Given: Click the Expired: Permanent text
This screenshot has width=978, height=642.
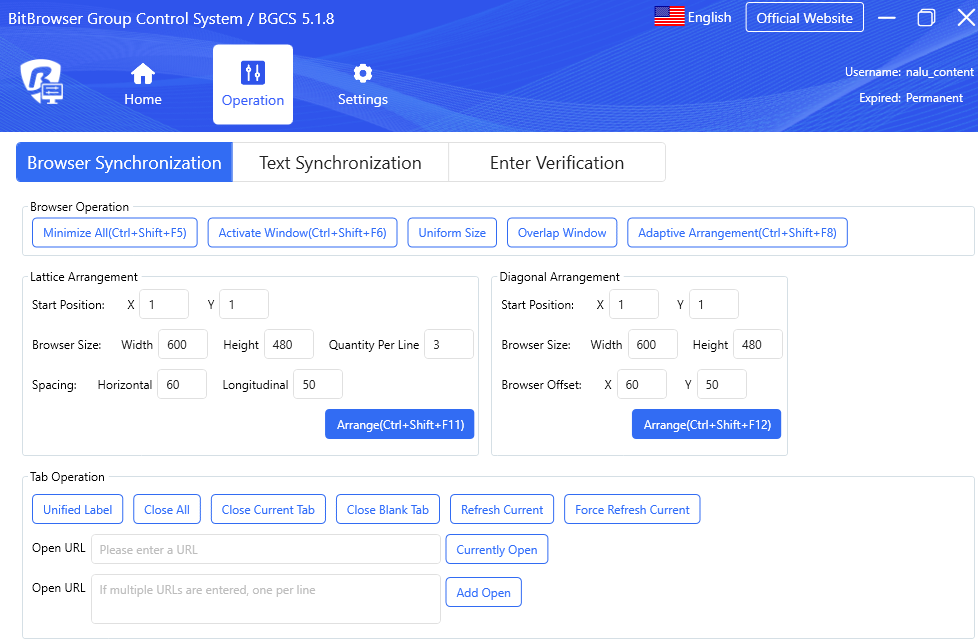Looking at the screenshot, I should click(911, 98).
